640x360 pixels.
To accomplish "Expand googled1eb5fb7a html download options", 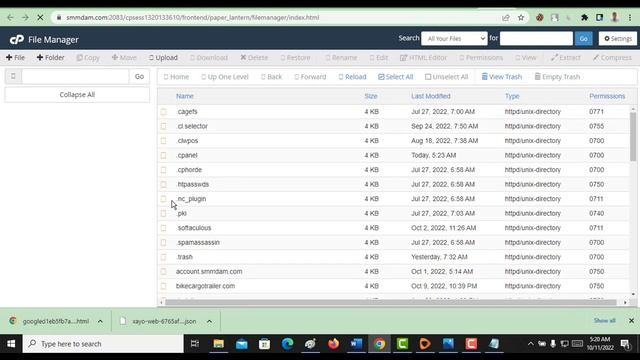I will [100, 321].
